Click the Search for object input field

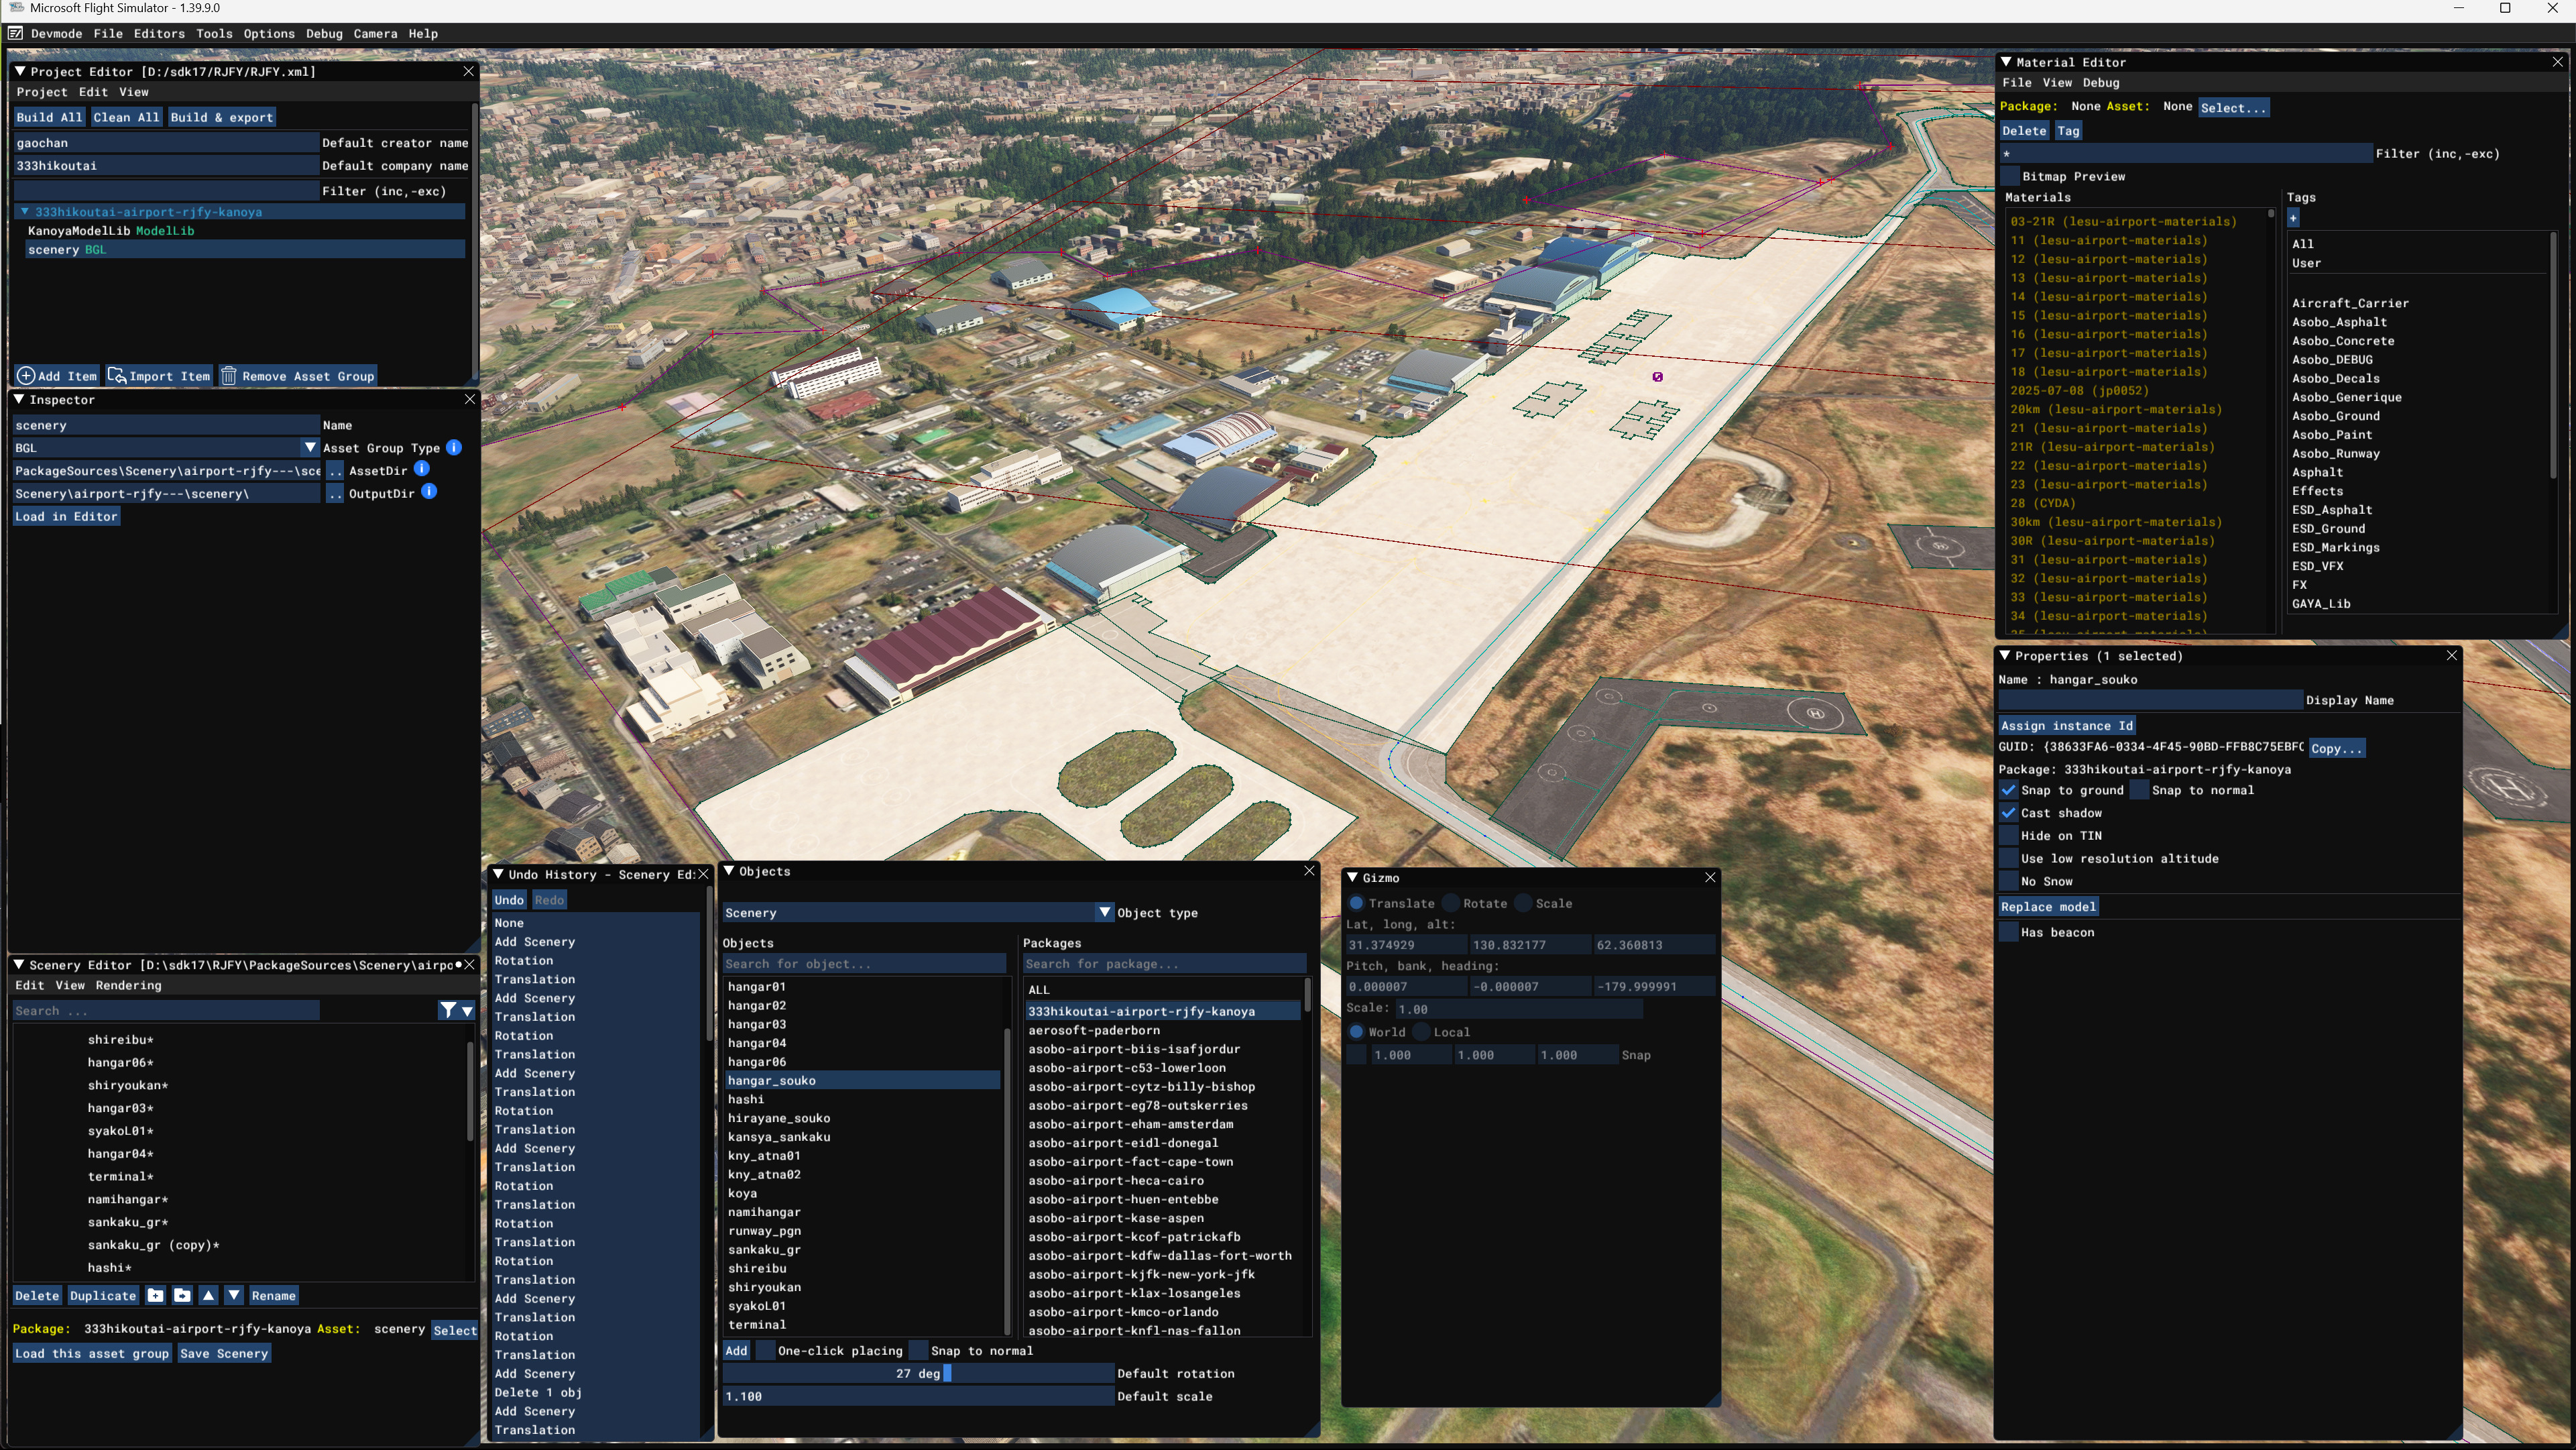pyautogui.click(x=864, y=964)
